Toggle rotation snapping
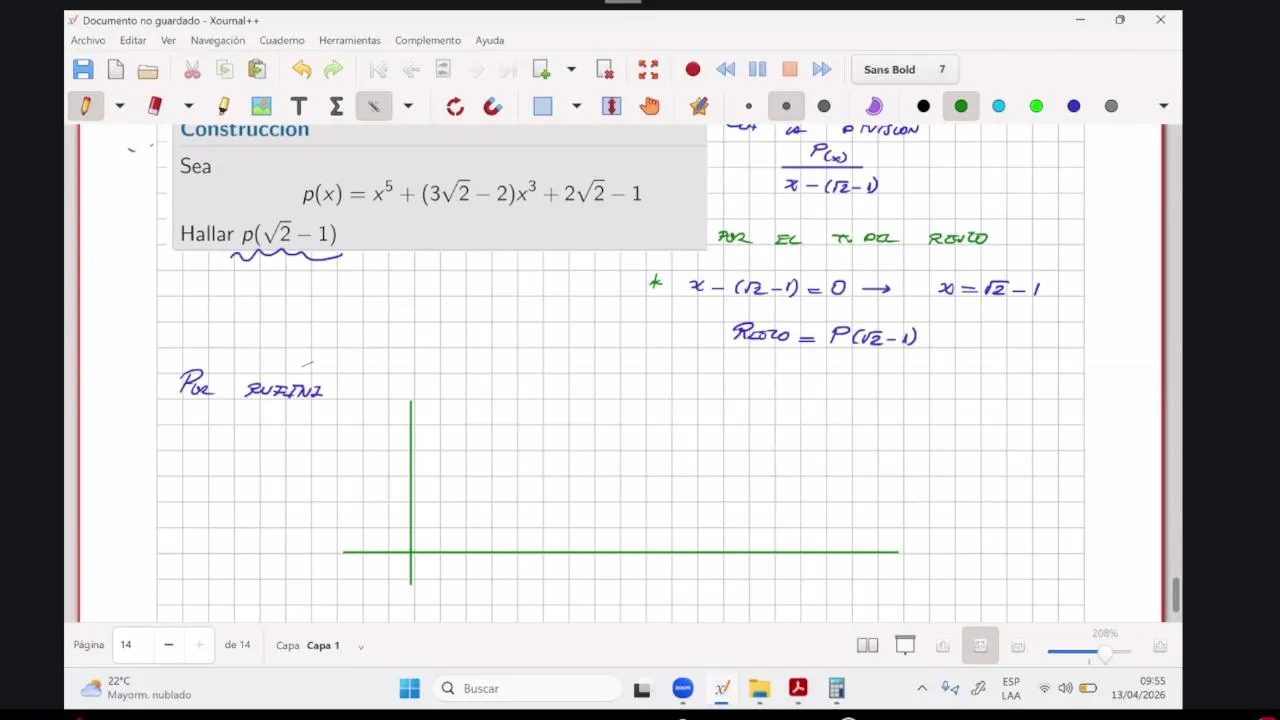 [455, 106]
